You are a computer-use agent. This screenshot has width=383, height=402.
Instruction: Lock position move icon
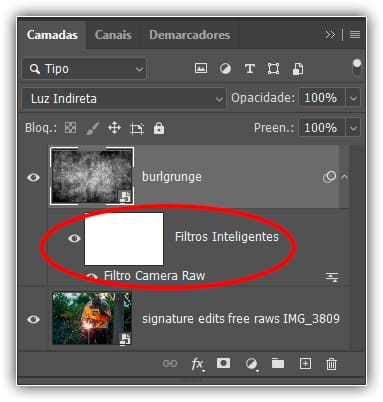tap(114, 128)
